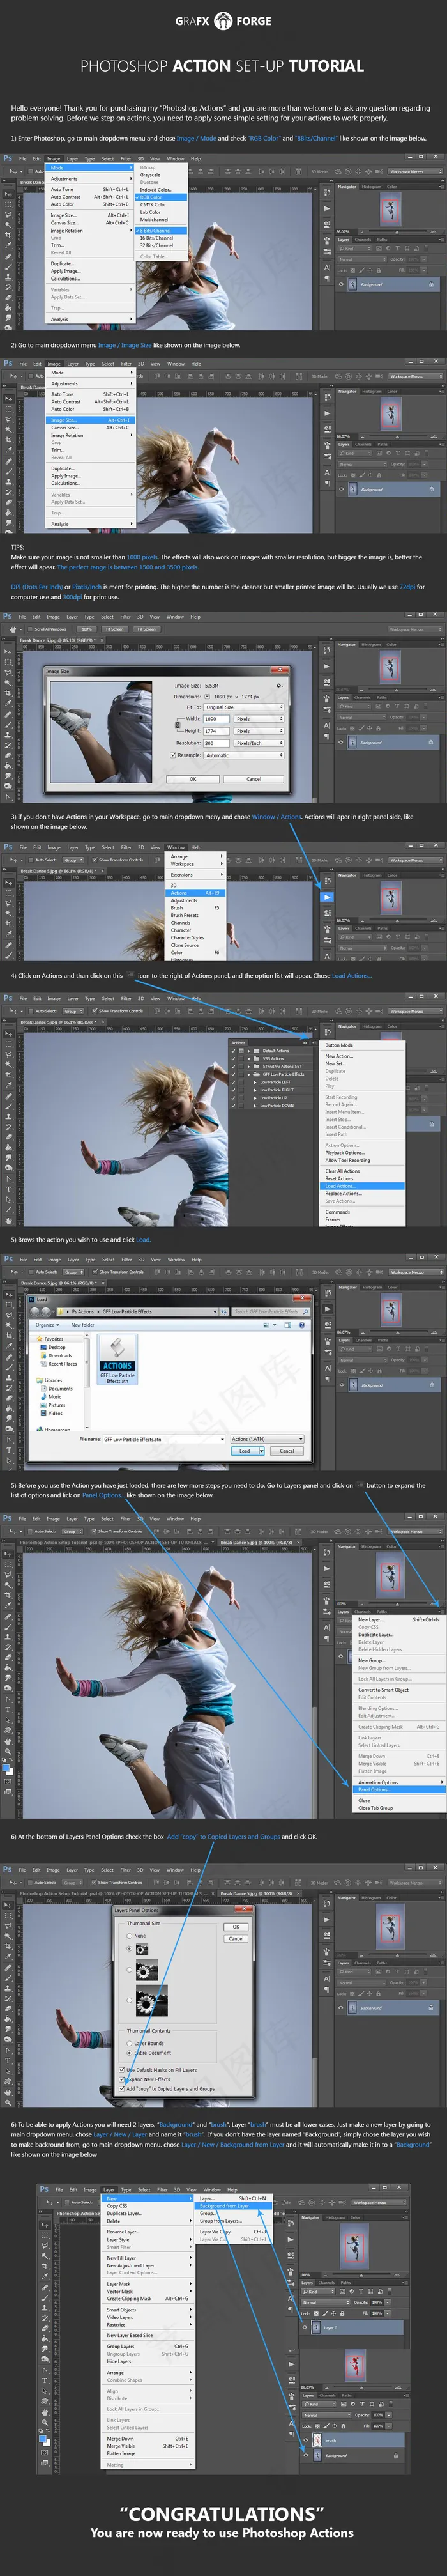Choose Grayscale in the Mode submenu
Screen dimensions: 447x2576
(x=161, y=175)
